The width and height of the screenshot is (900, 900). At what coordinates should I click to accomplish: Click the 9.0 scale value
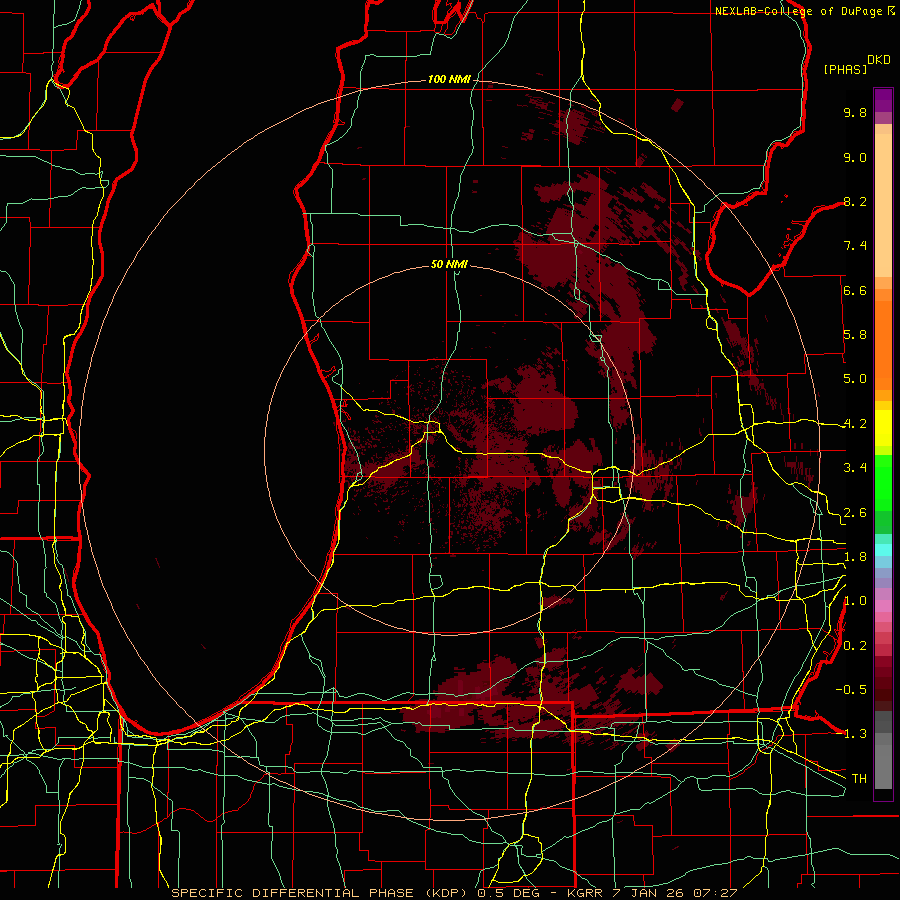[855, 157]
